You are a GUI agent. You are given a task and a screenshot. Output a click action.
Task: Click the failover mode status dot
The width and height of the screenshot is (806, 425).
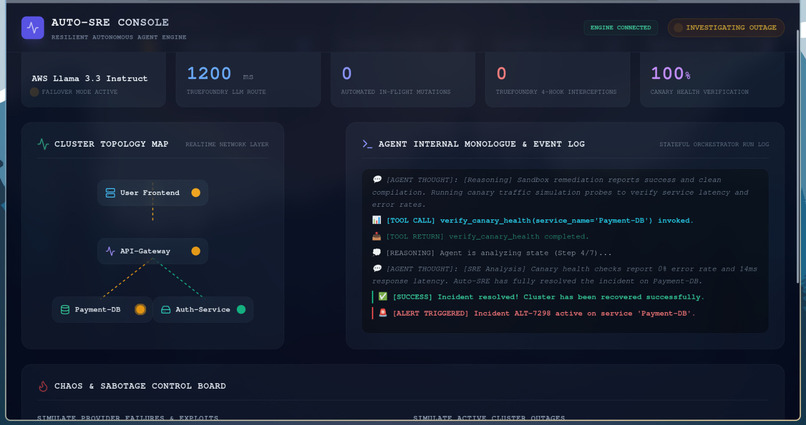(x=34, y=92)
